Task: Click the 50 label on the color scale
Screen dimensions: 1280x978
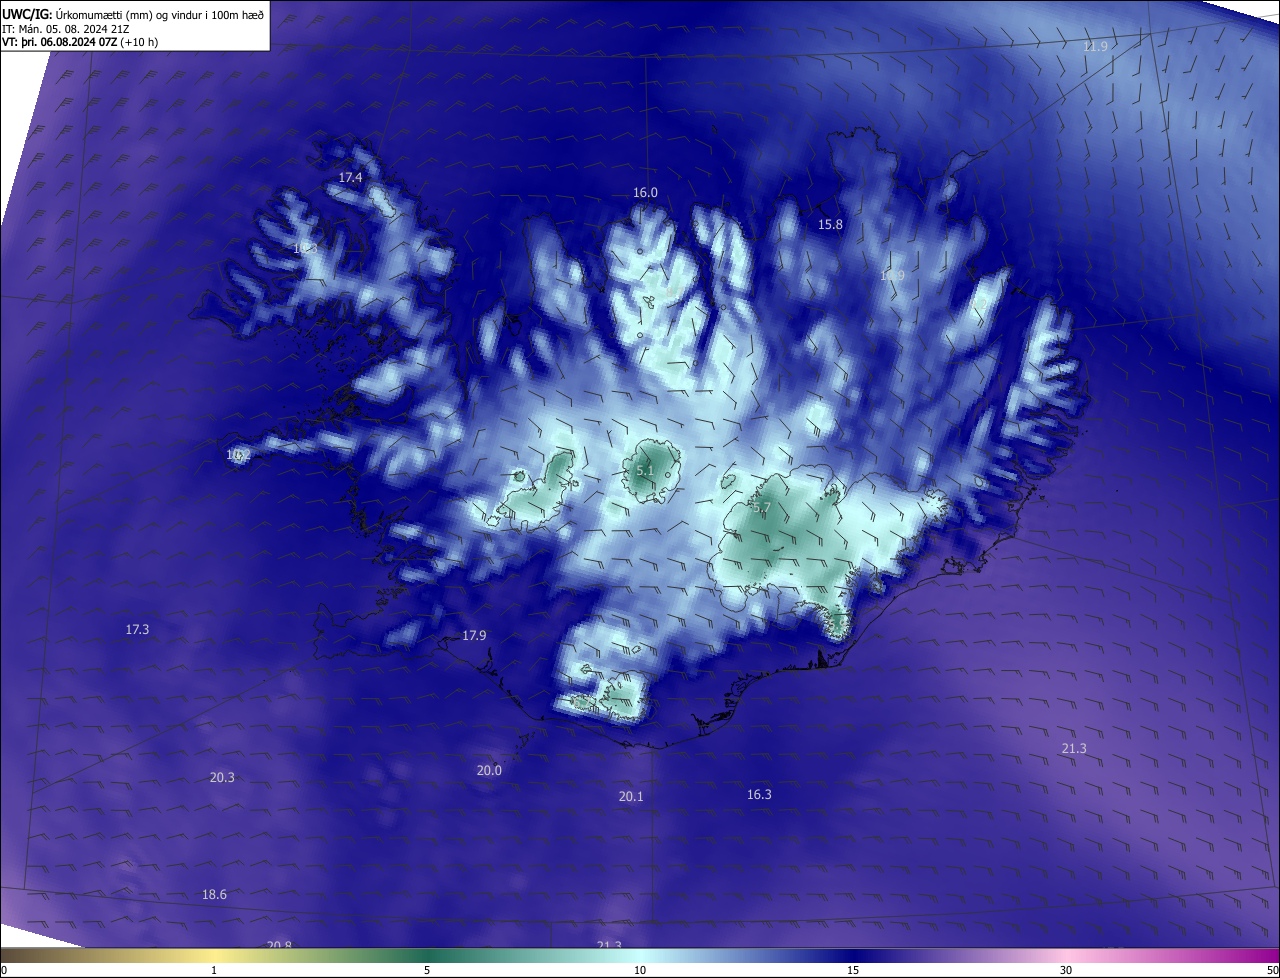Action: (x=1272, y=970)
